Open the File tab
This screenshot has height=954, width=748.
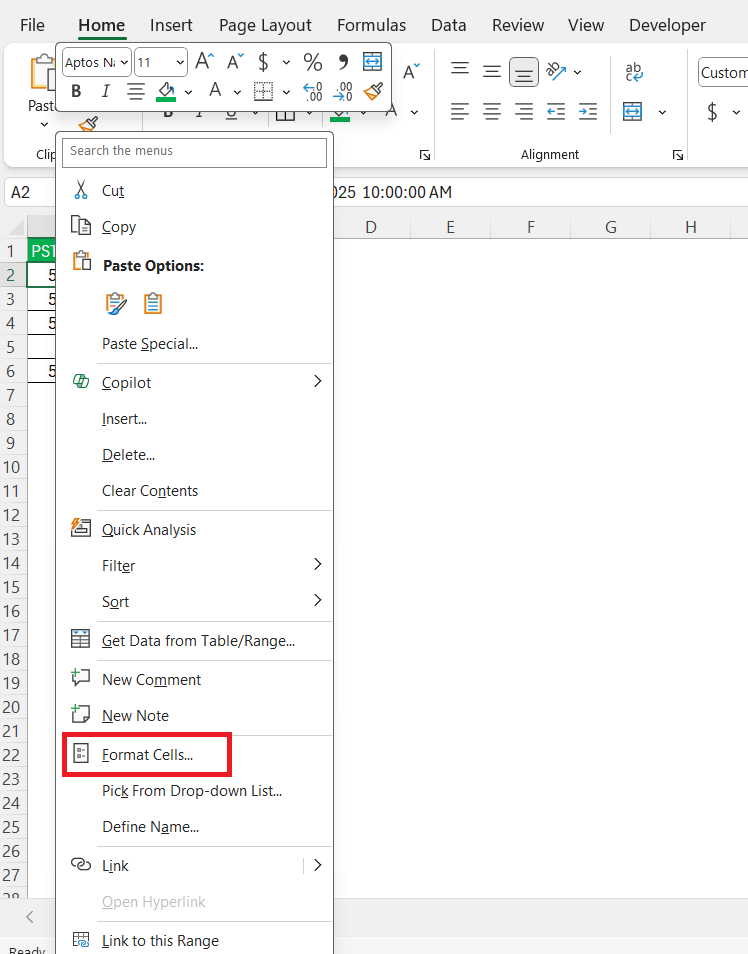click(x=32, y=25)
